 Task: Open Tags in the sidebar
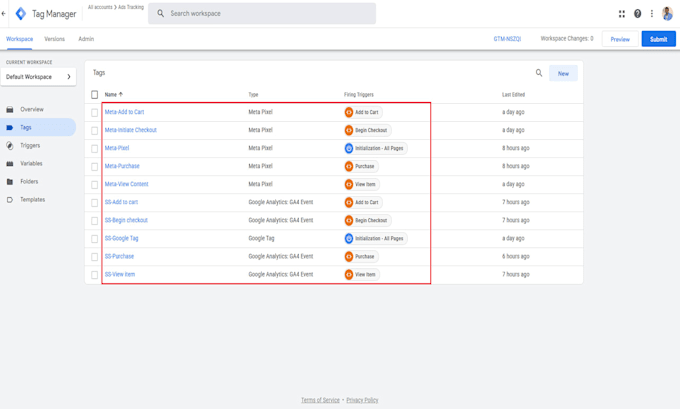point(38,128)
